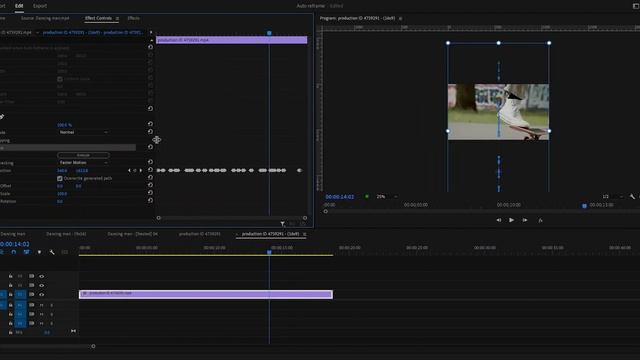The image size is (640, 360).
Task: Toggle sync lock on track V3
Action: (x=31, y=276)
